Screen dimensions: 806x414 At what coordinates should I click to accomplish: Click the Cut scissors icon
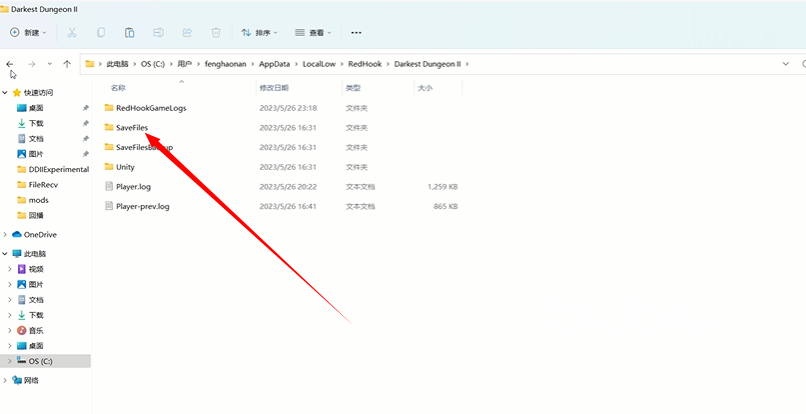72,33
